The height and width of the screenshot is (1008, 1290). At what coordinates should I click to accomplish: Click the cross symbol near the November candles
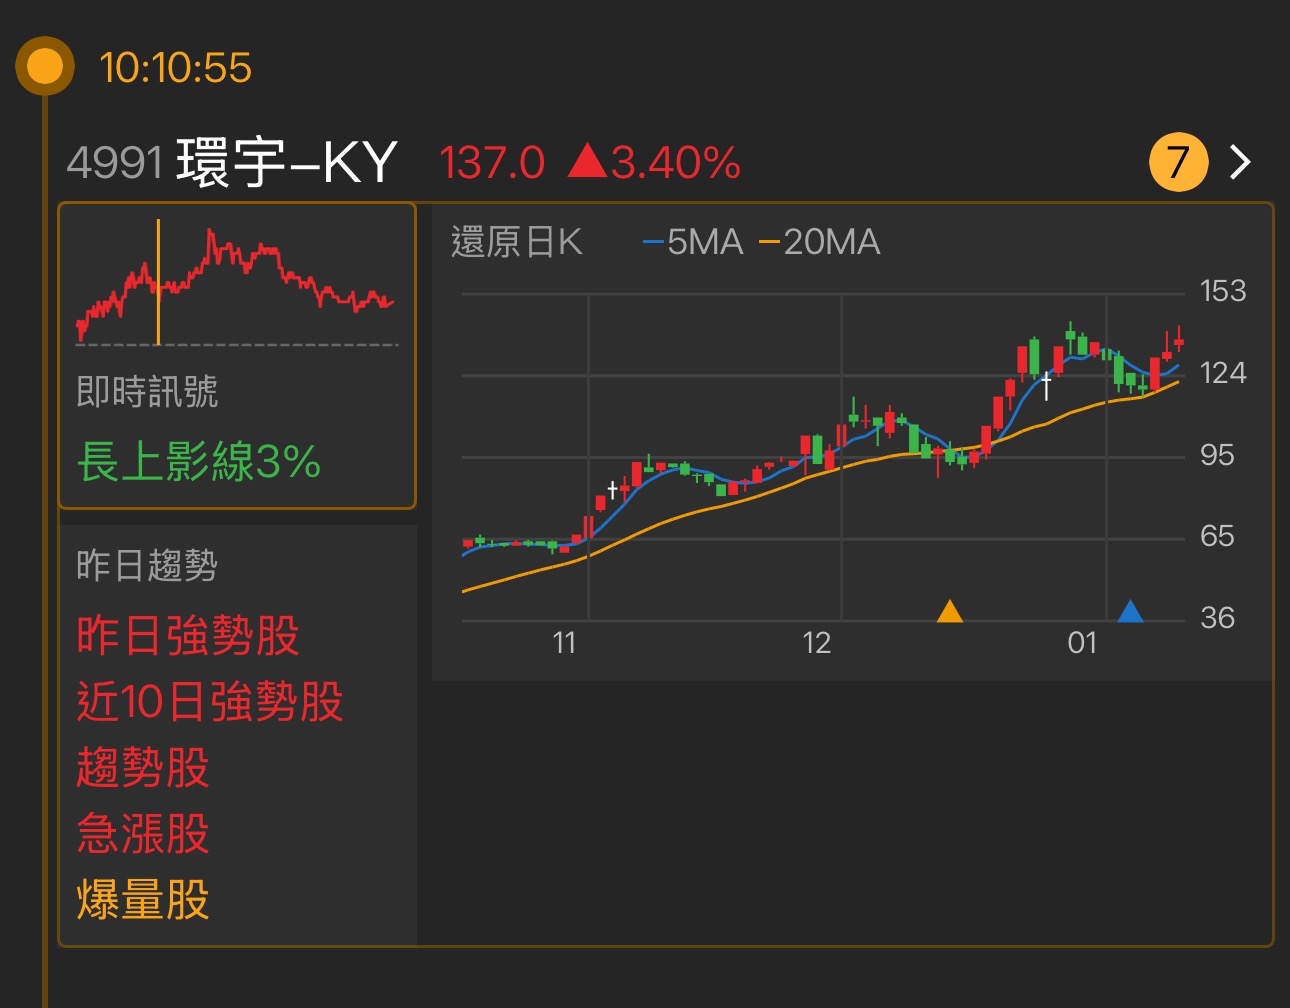point(613,490)
